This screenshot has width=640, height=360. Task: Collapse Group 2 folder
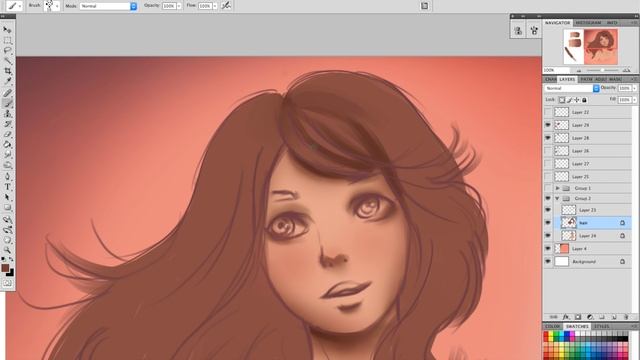(558, 198)
